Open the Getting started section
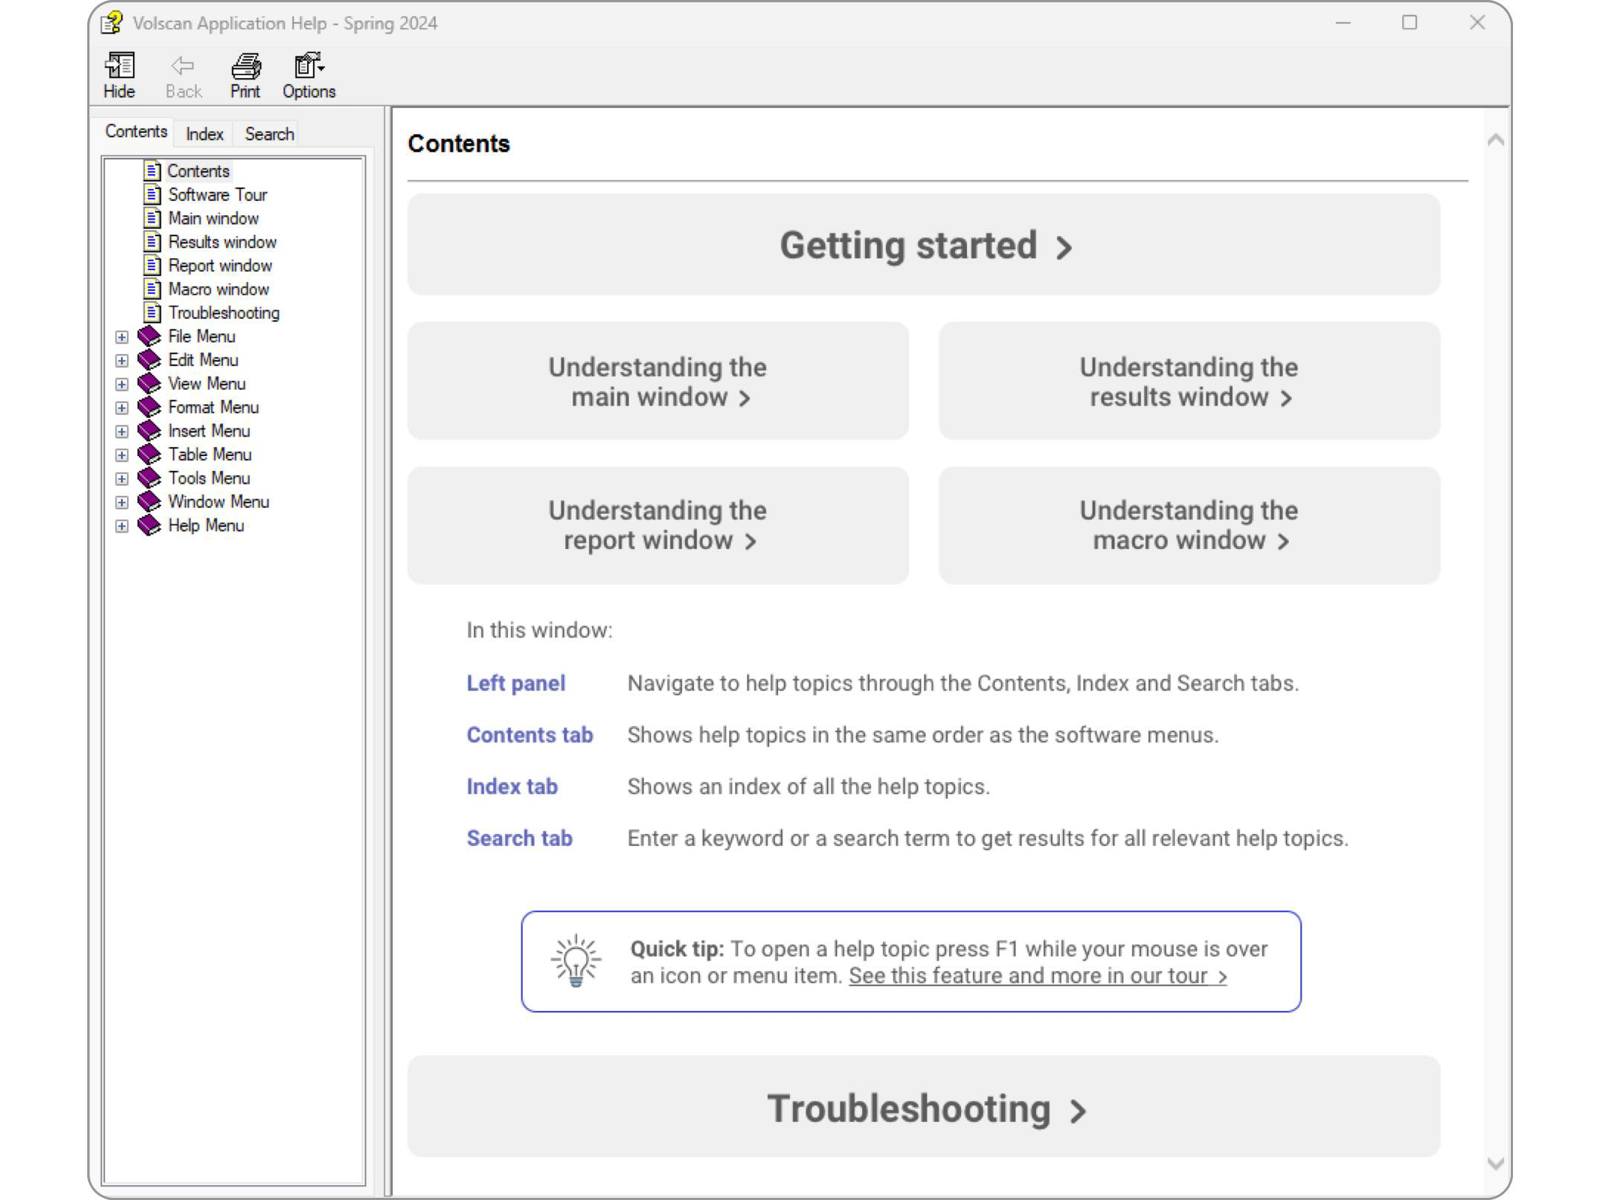This screenshot has height=1200, width=1600. tap(924, 245)
